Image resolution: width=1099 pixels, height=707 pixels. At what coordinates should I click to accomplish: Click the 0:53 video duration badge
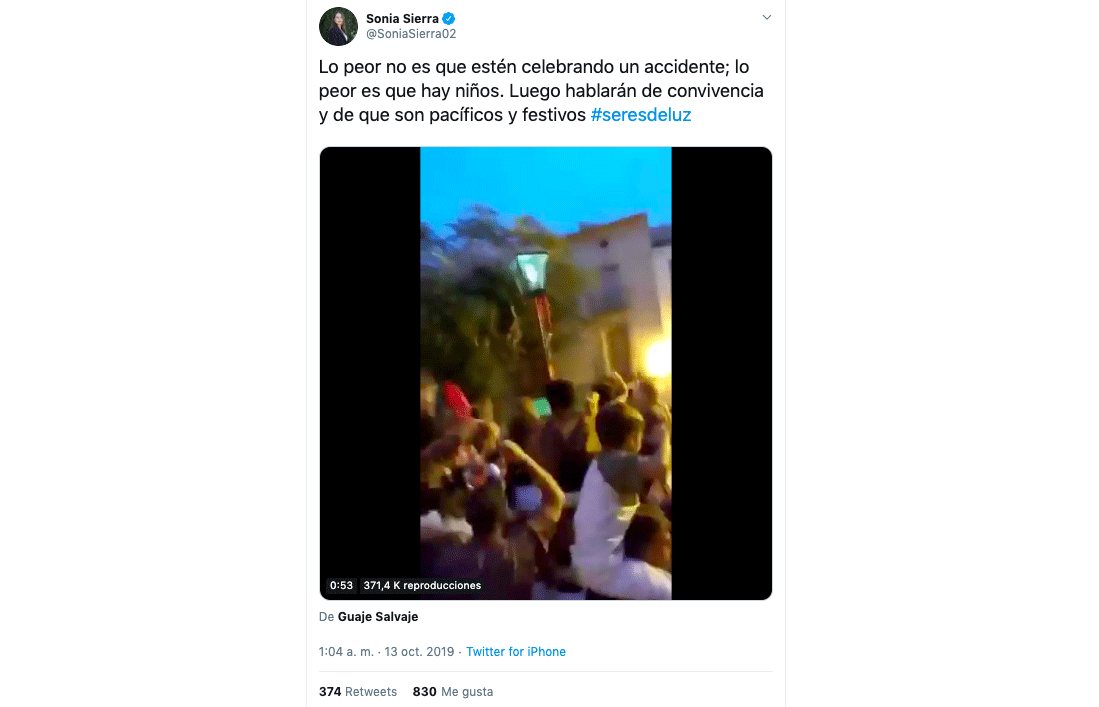[x=341, y=585]
